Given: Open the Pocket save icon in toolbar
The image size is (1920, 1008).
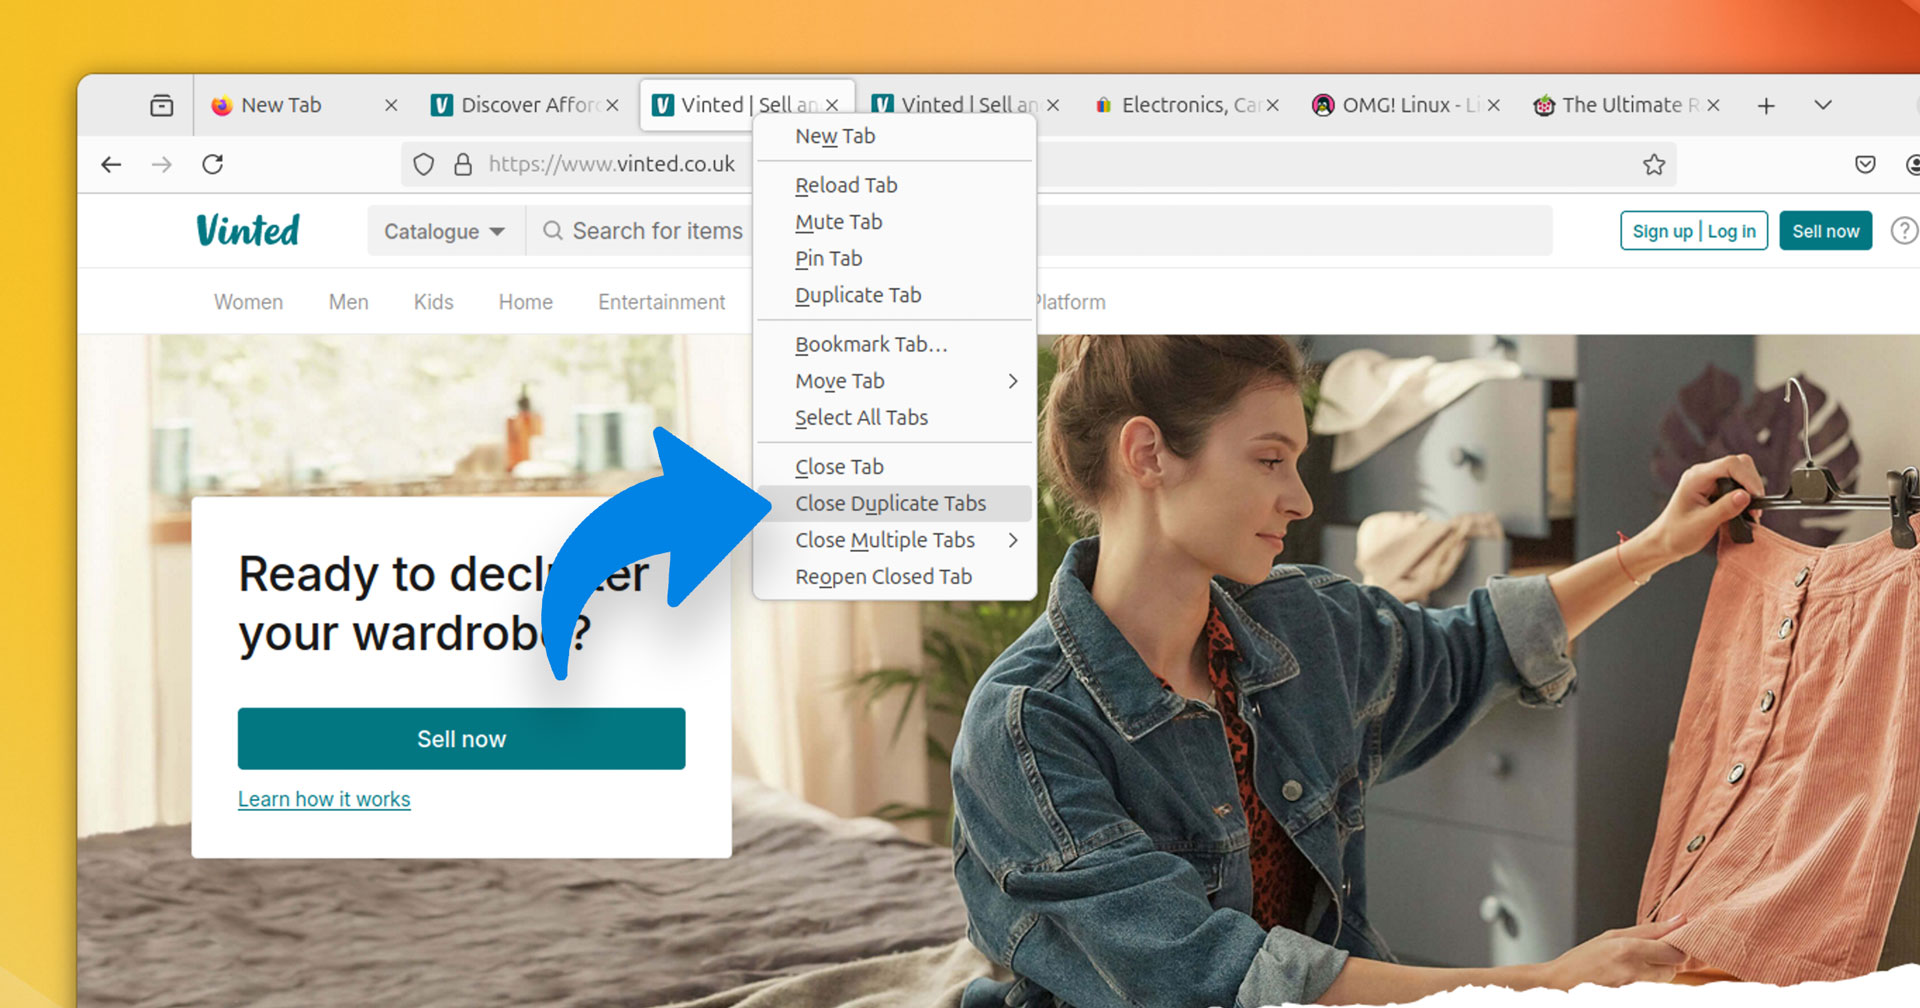Looking at the screenshot, I should click(1865, 164).
